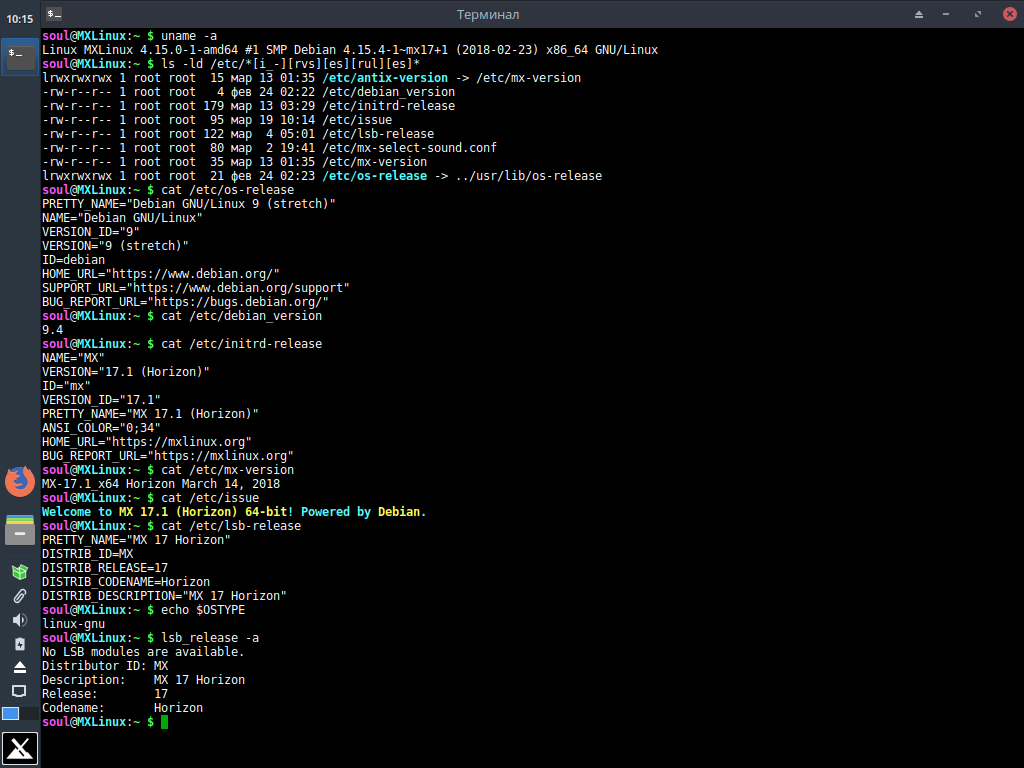Screen dimensions: 1024x768
Task: Open the battery power manager icon
Action: 20,644
